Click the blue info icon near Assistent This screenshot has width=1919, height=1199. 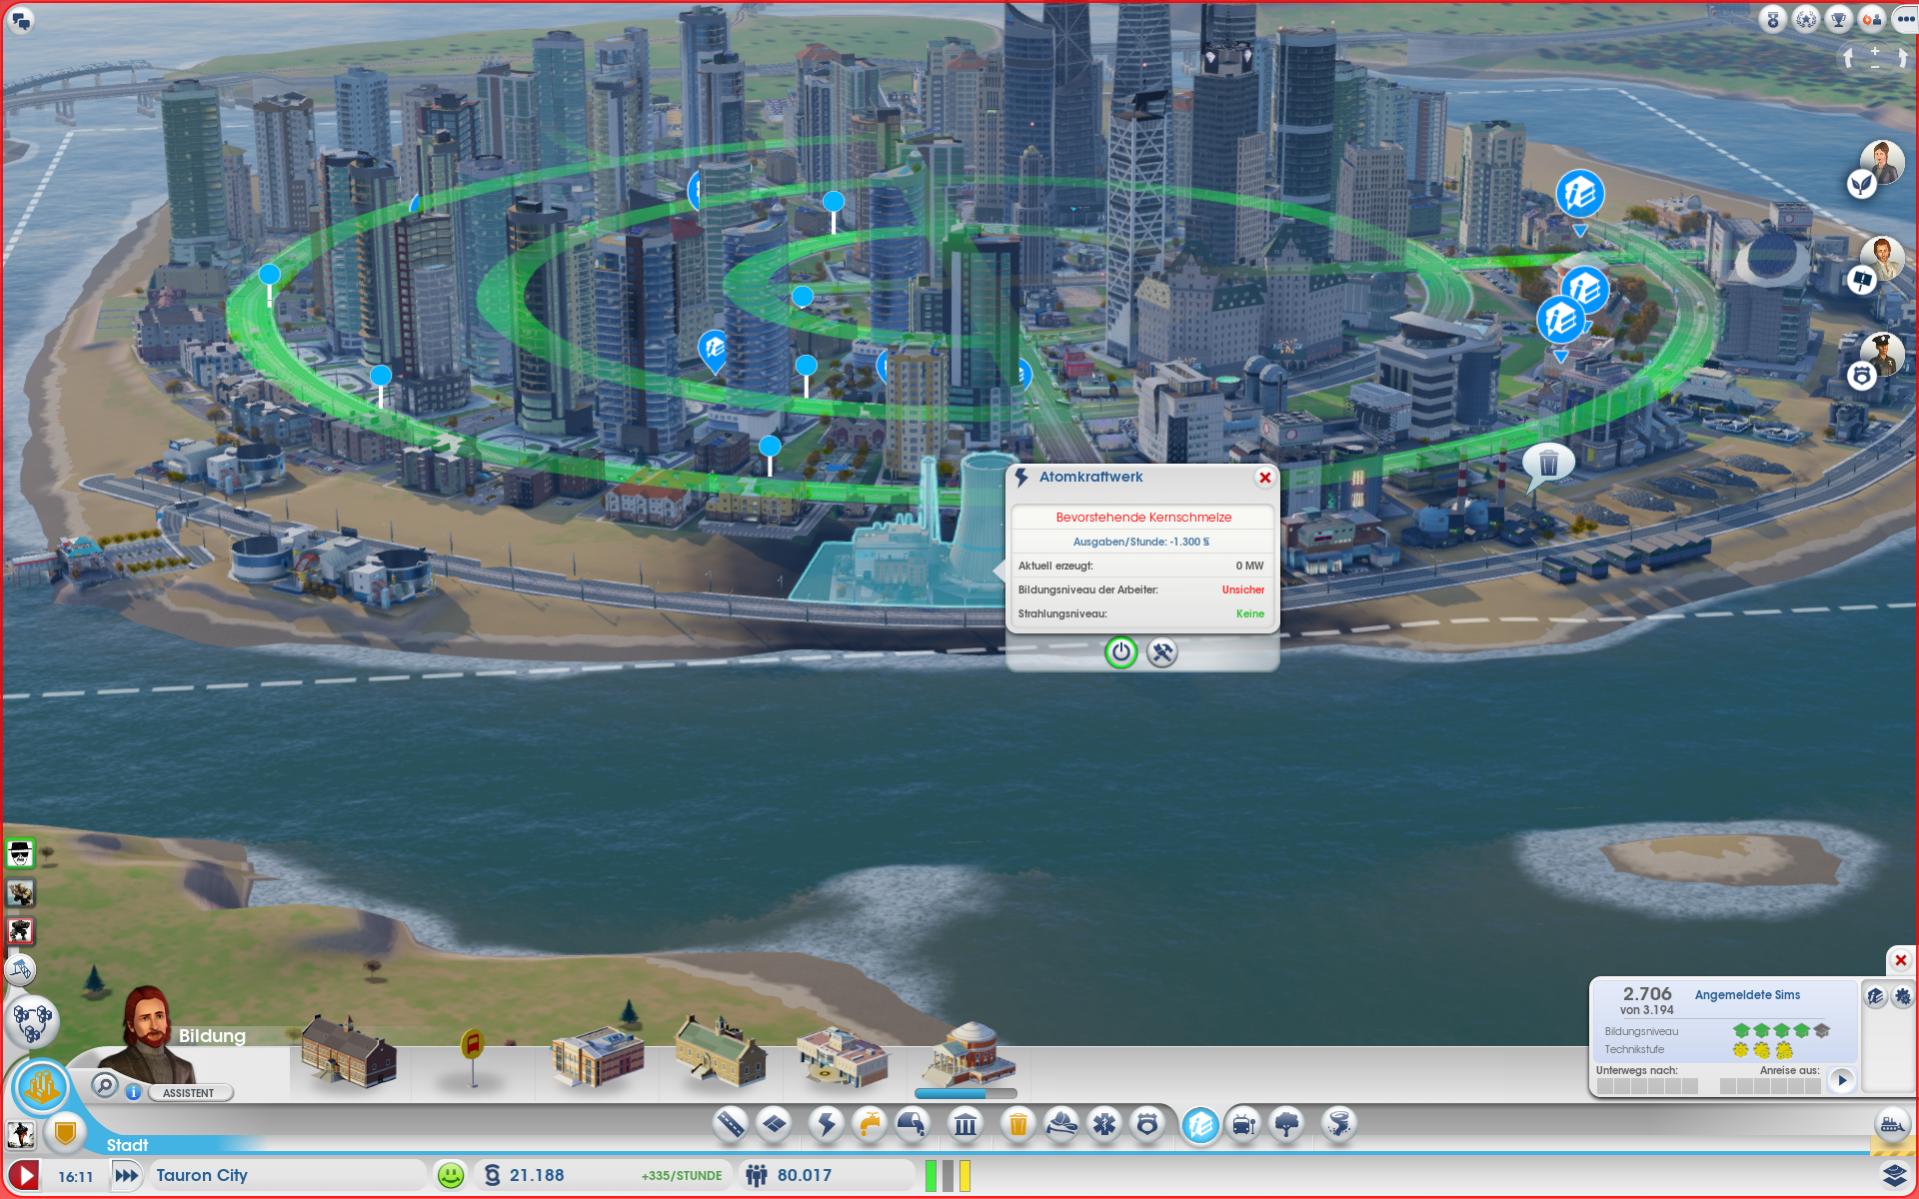pyautogui.click(x=133, y=1092)
